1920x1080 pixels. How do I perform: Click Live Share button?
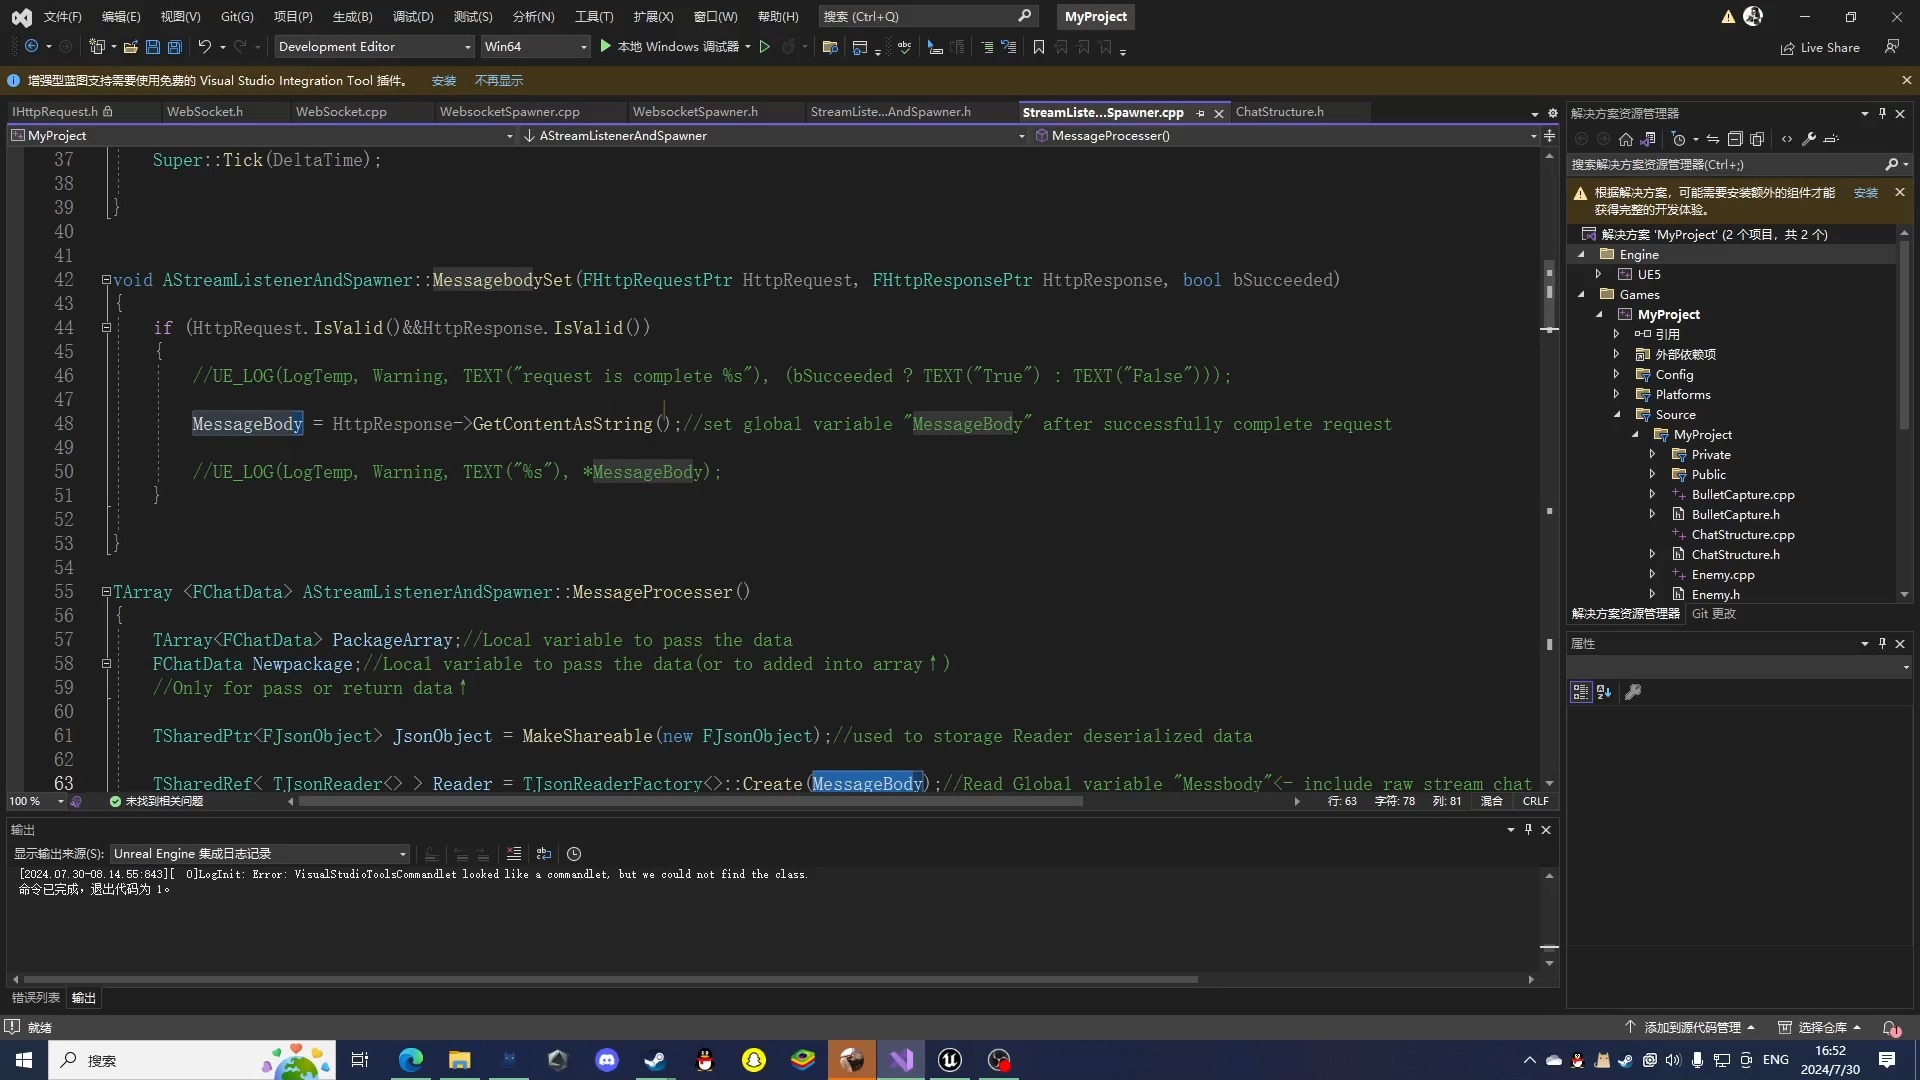pyautogui.click(x=1820, y=47)
